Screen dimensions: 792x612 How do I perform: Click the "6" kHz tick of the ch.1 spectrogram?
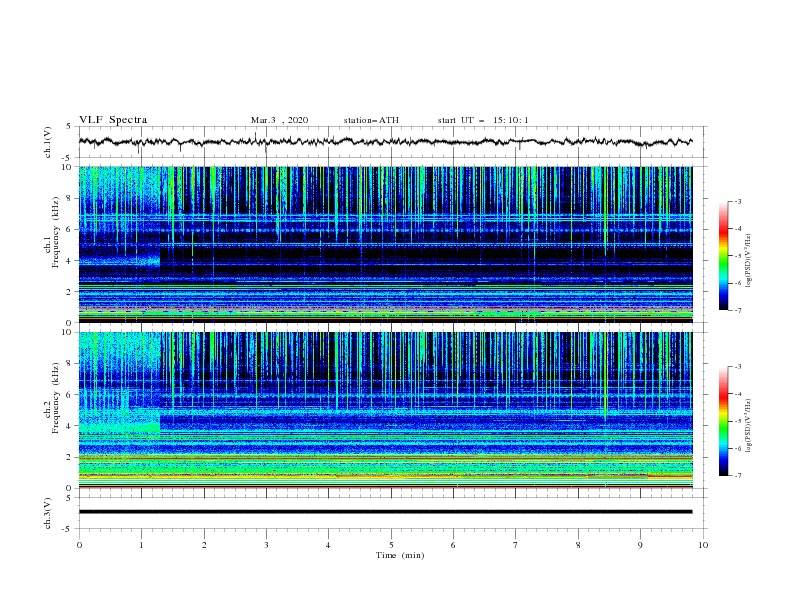point(70,230)
